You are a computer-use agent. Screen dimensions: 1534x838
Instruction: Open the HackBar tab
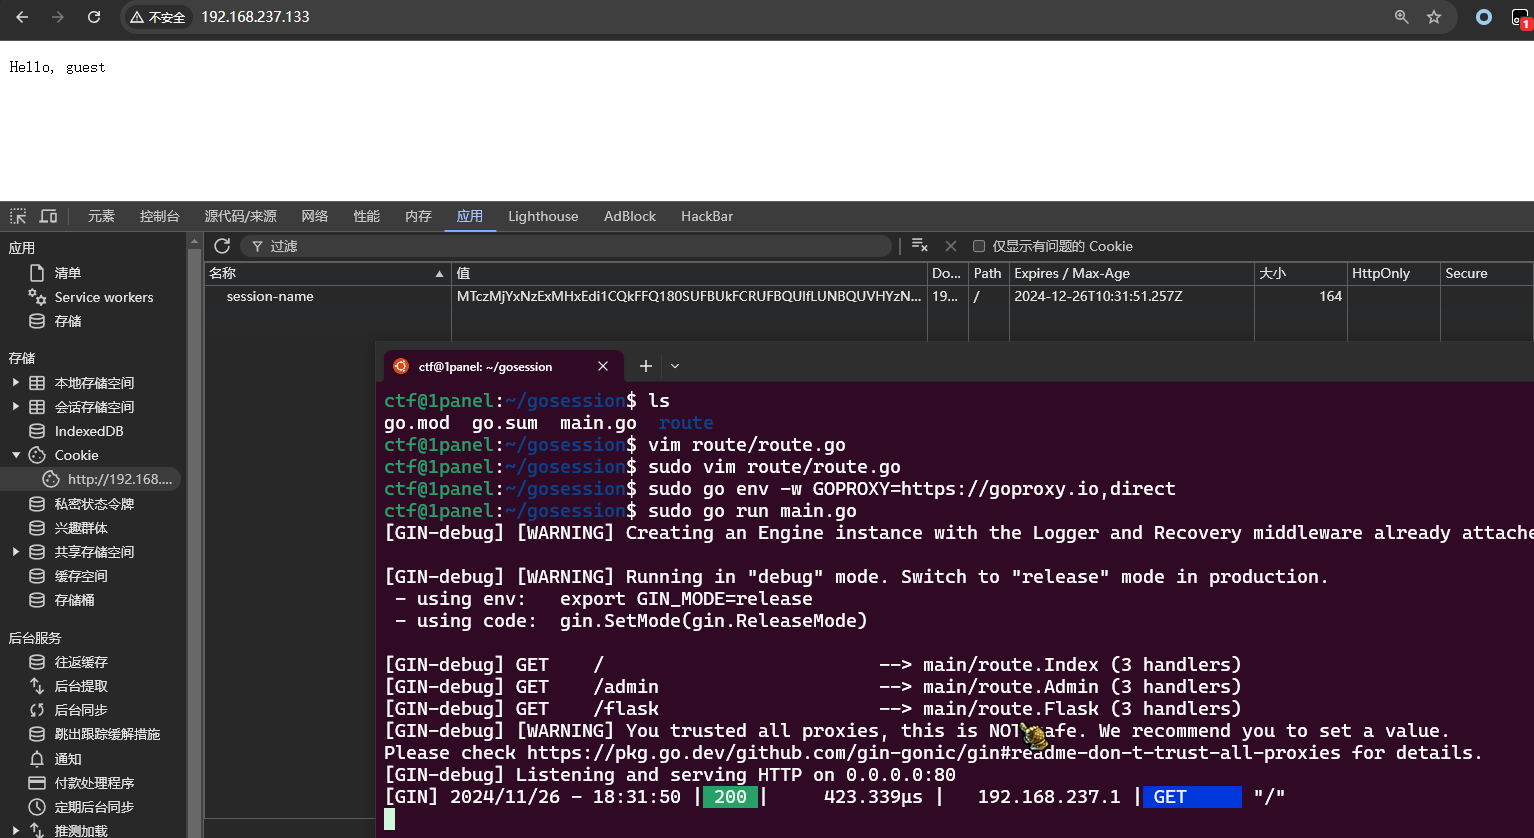(x=706, y=216)
